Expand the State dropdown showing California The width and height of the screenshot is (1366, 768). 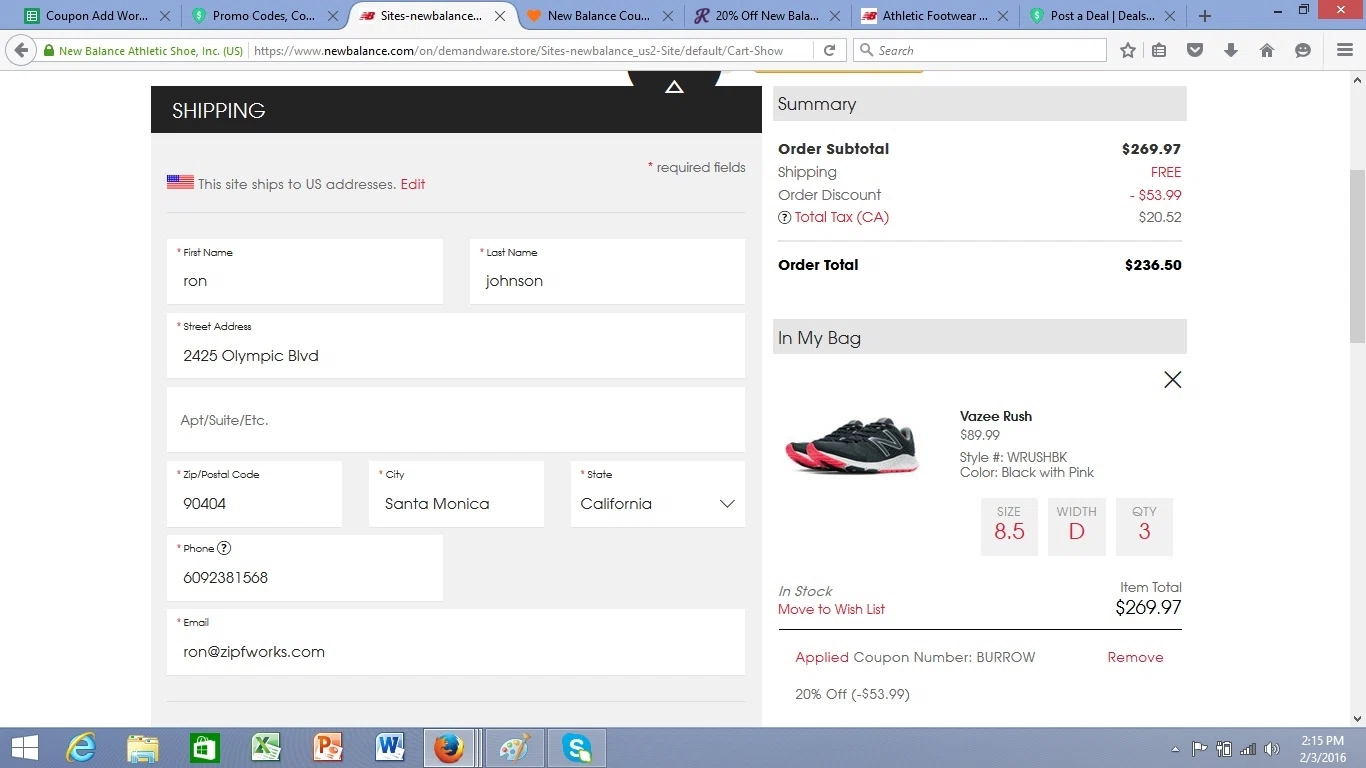click(x=658, y=494)
